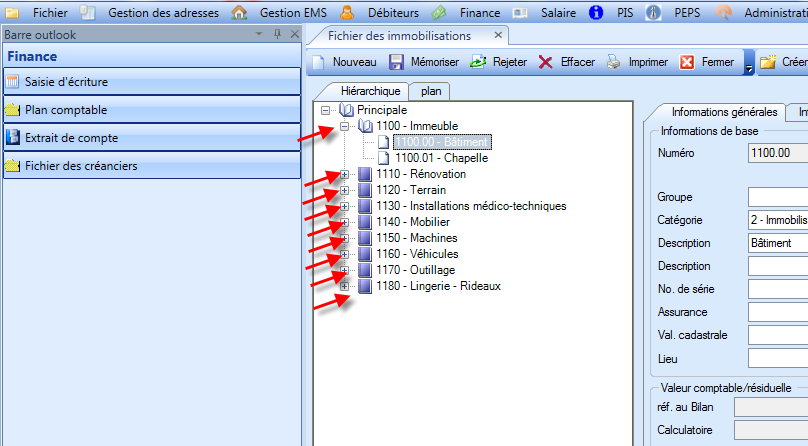Open the Débiteurs menu
Image resolution: width=808 pixels, height=446 pixels.
coord(393,12)
